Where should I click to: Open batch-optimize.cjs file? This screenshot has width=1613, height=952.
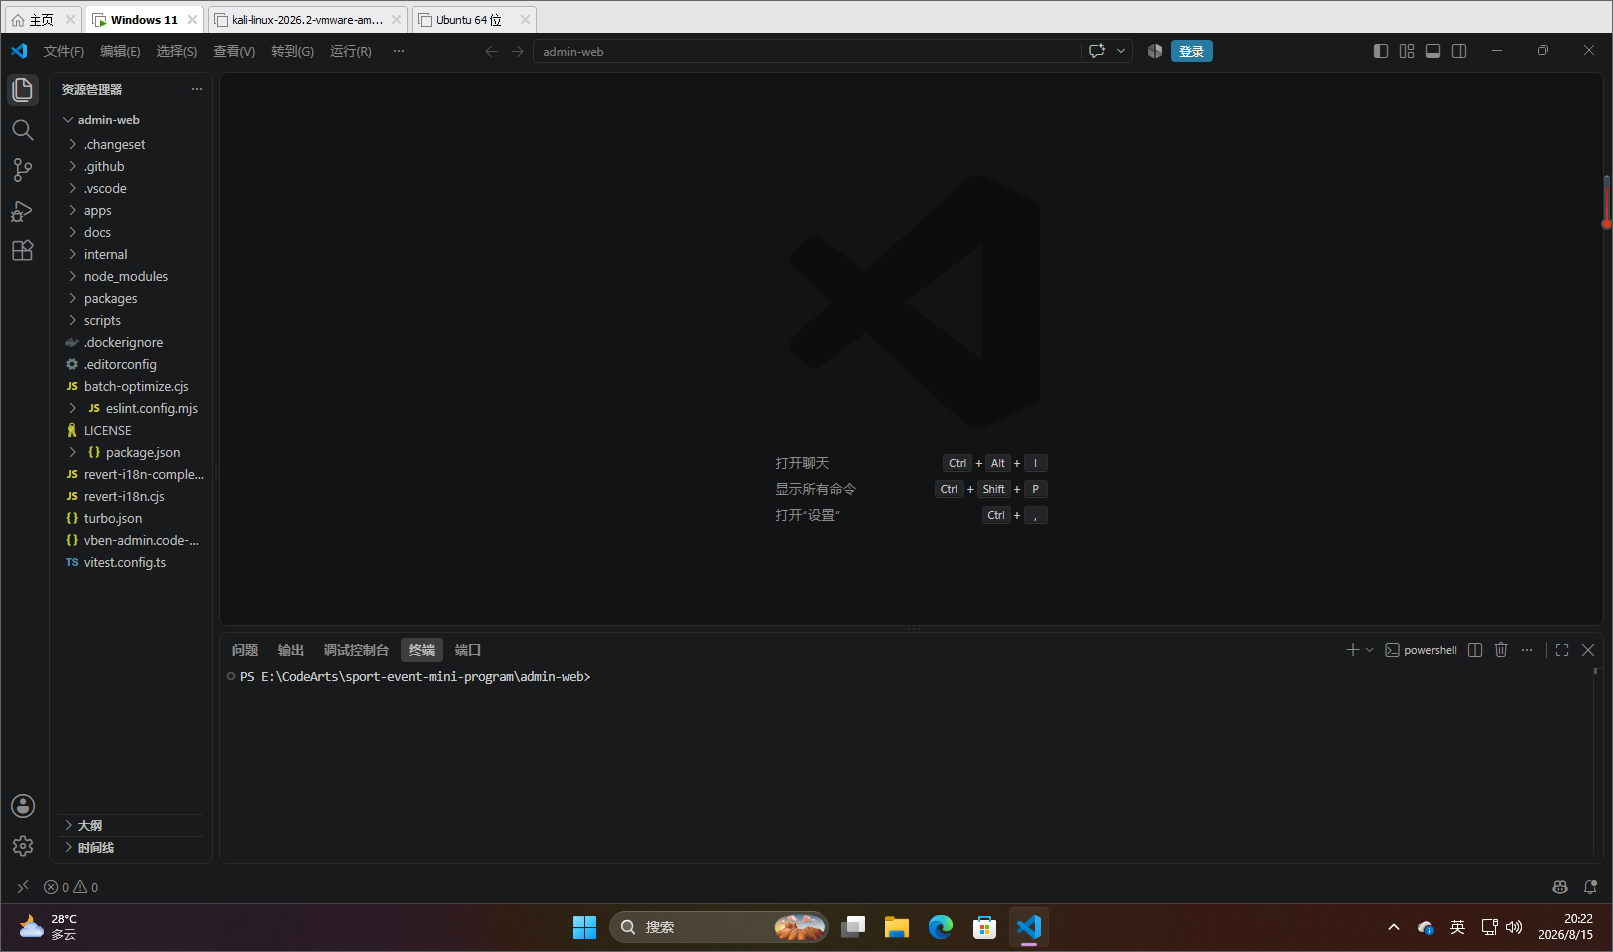(x=132, y=387)
